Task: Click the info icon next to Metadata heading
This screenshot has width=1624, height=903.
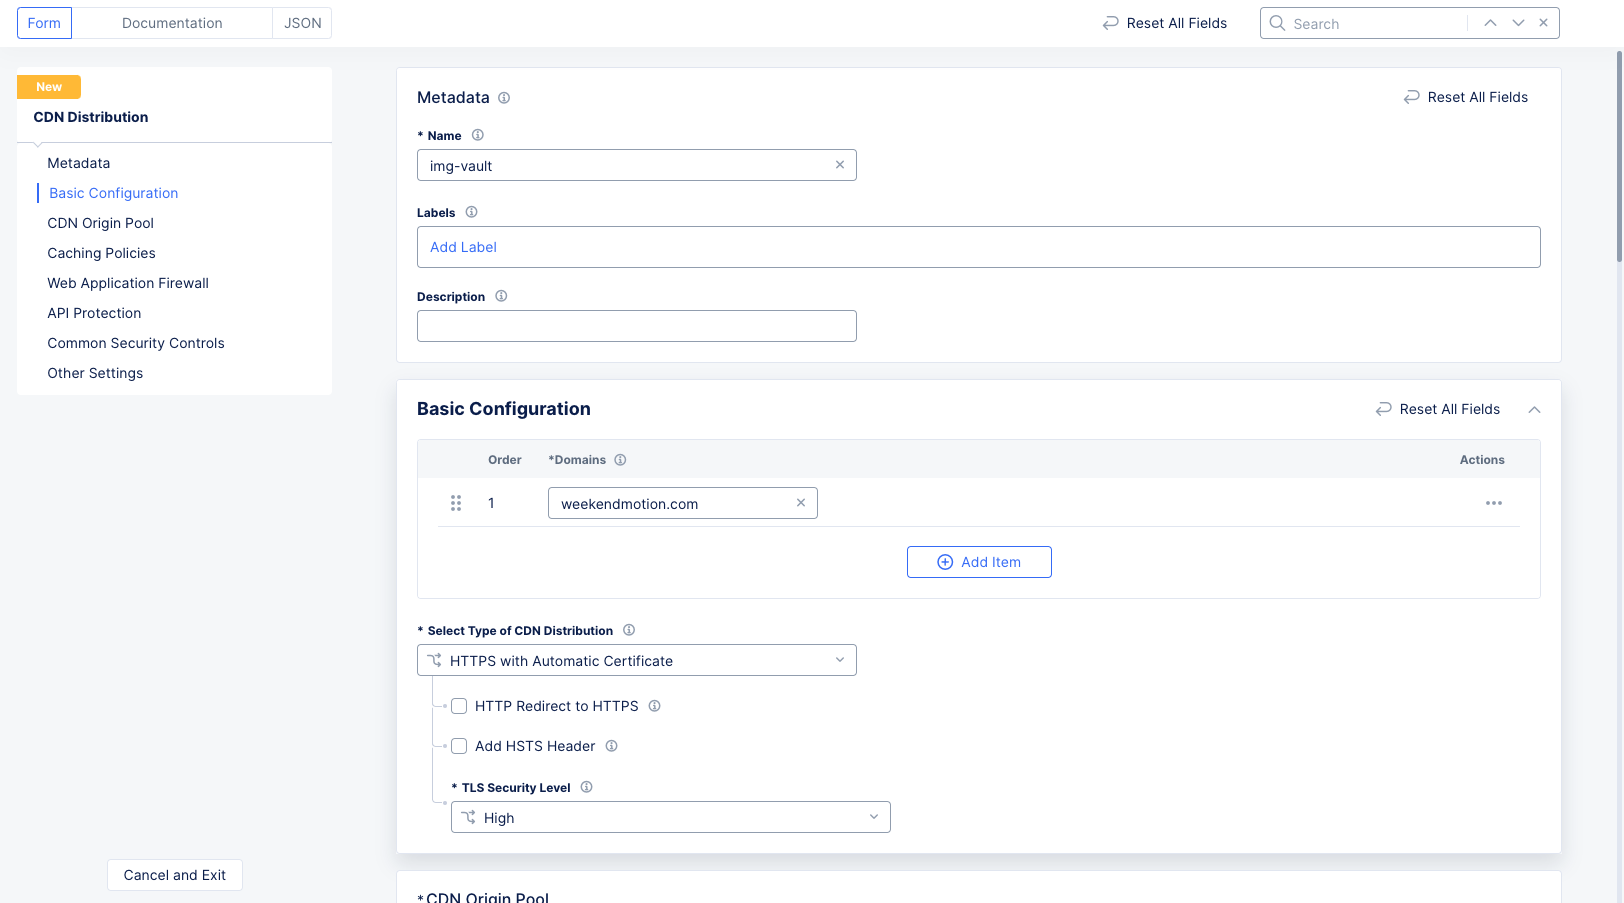Action: 504,98
